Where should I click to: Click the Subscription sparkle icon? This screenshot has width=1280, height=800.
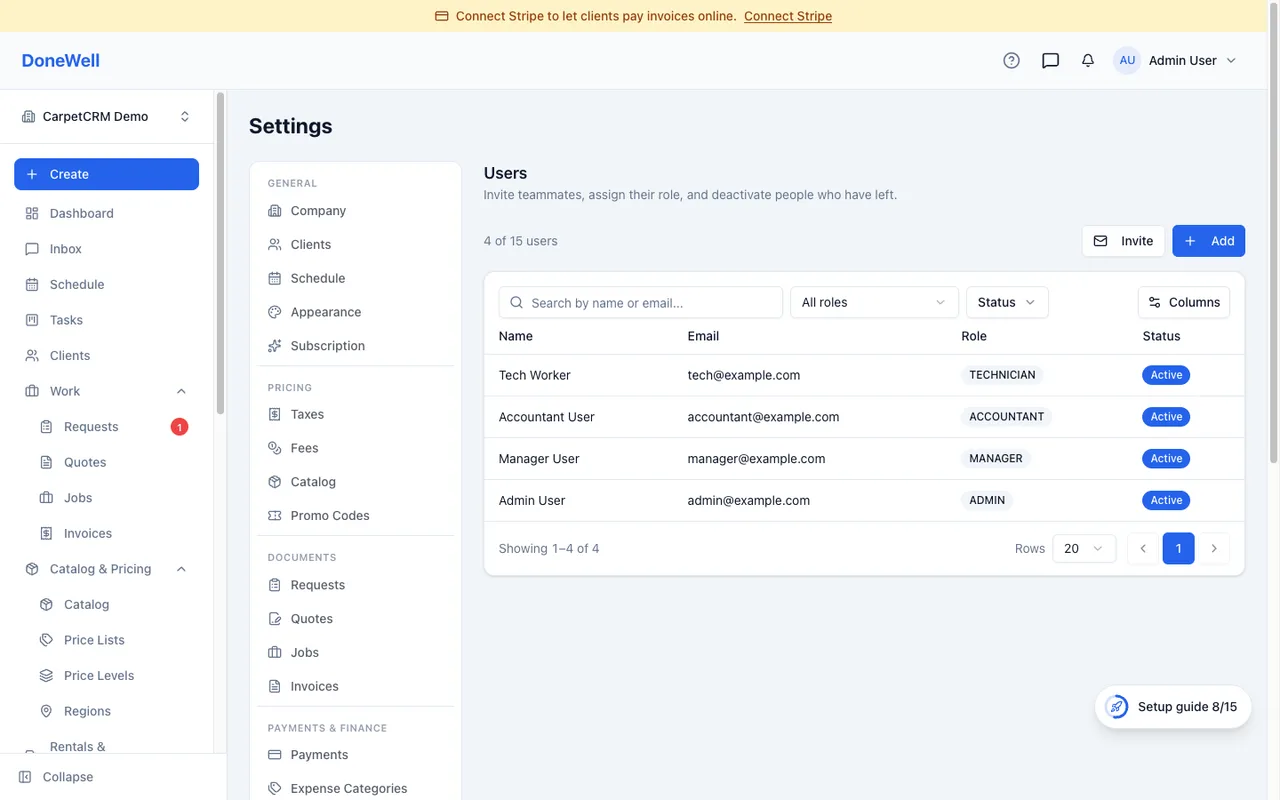coord(275,346)
